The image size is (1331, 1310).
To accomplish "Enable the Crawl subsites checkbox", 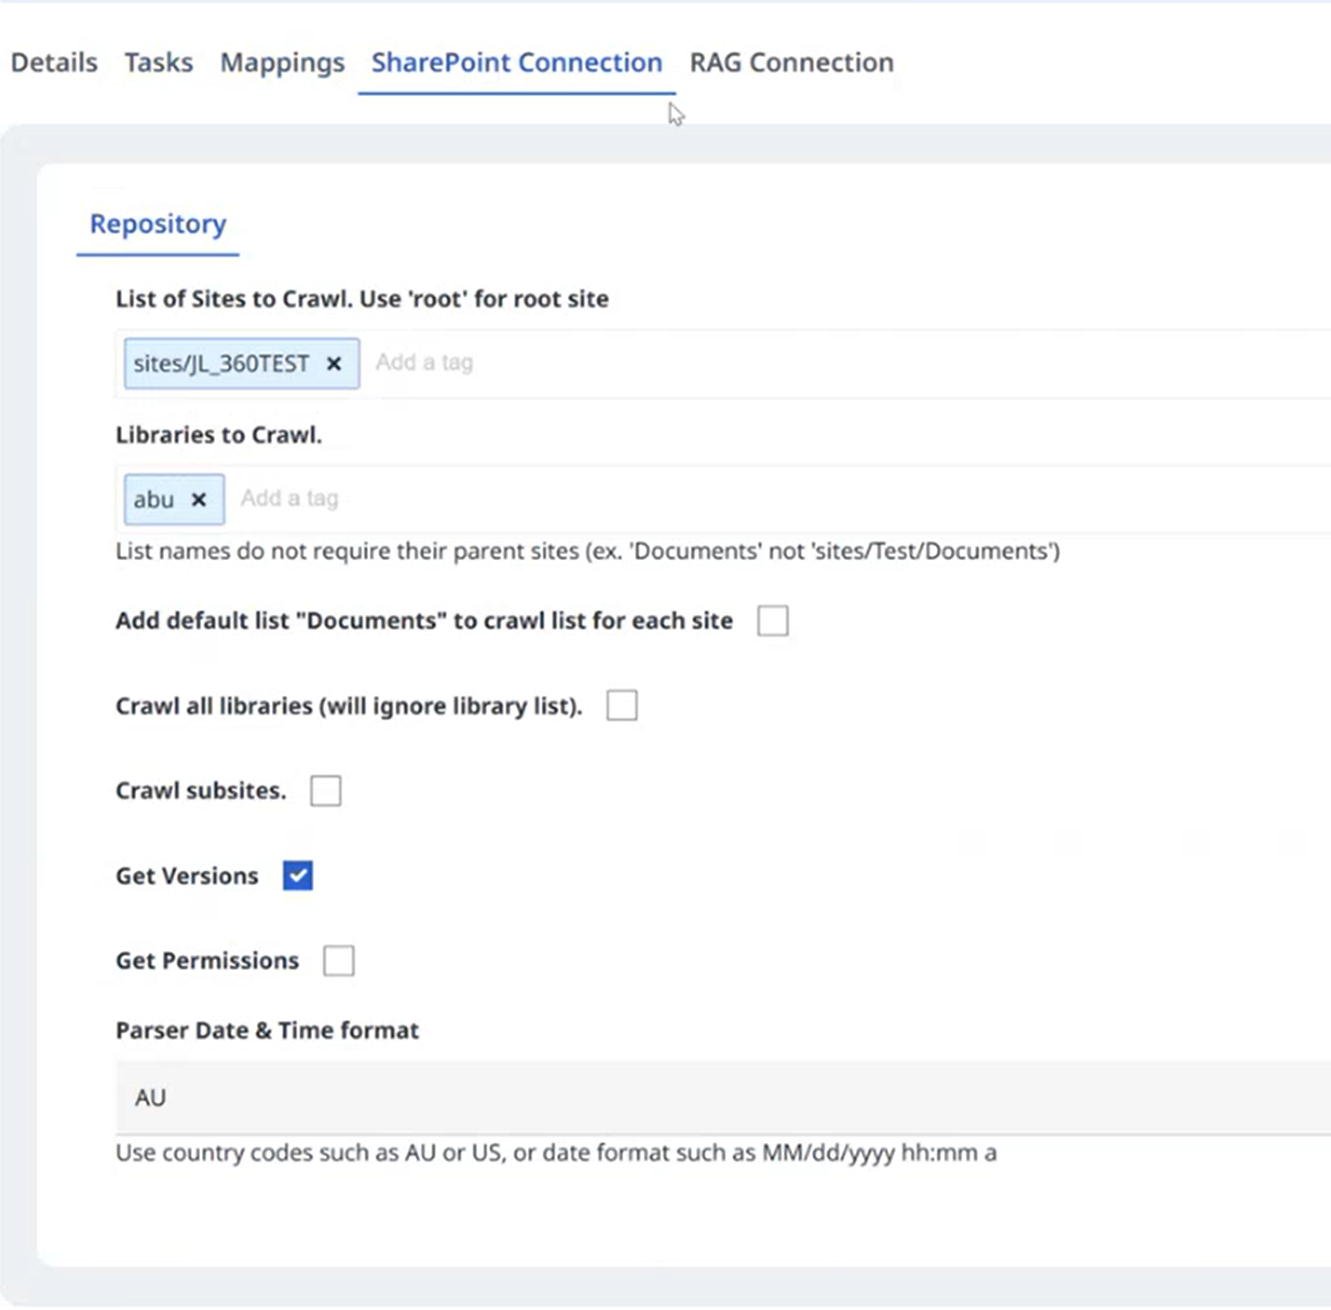I will [x=325, y=791].
